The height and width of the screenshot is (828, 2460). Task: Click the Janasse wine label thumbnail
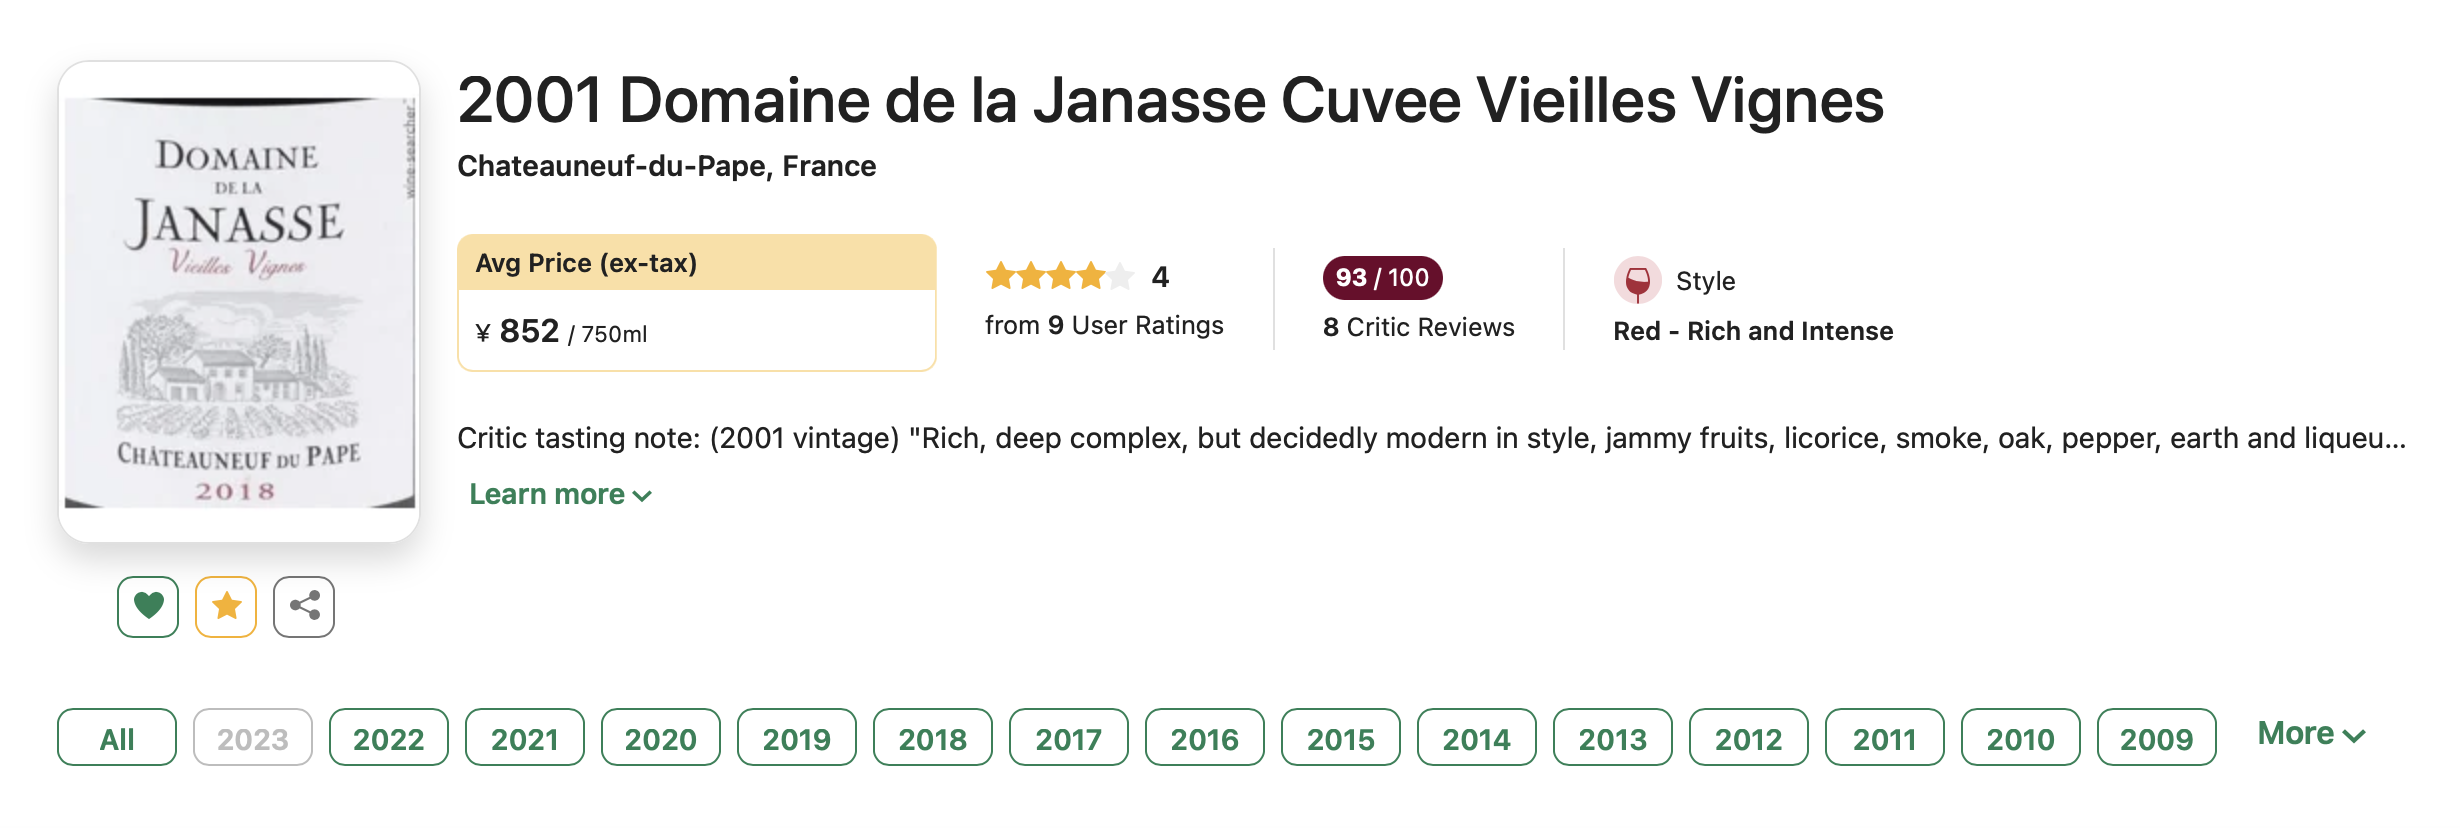pyautogui.click(x=239, y=302)
